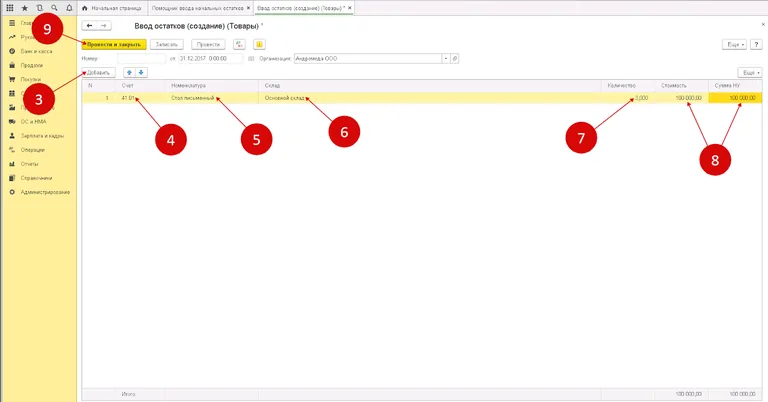Open the help question mark button
Viewport: 768px width, 402px height.
pos(757,44)
